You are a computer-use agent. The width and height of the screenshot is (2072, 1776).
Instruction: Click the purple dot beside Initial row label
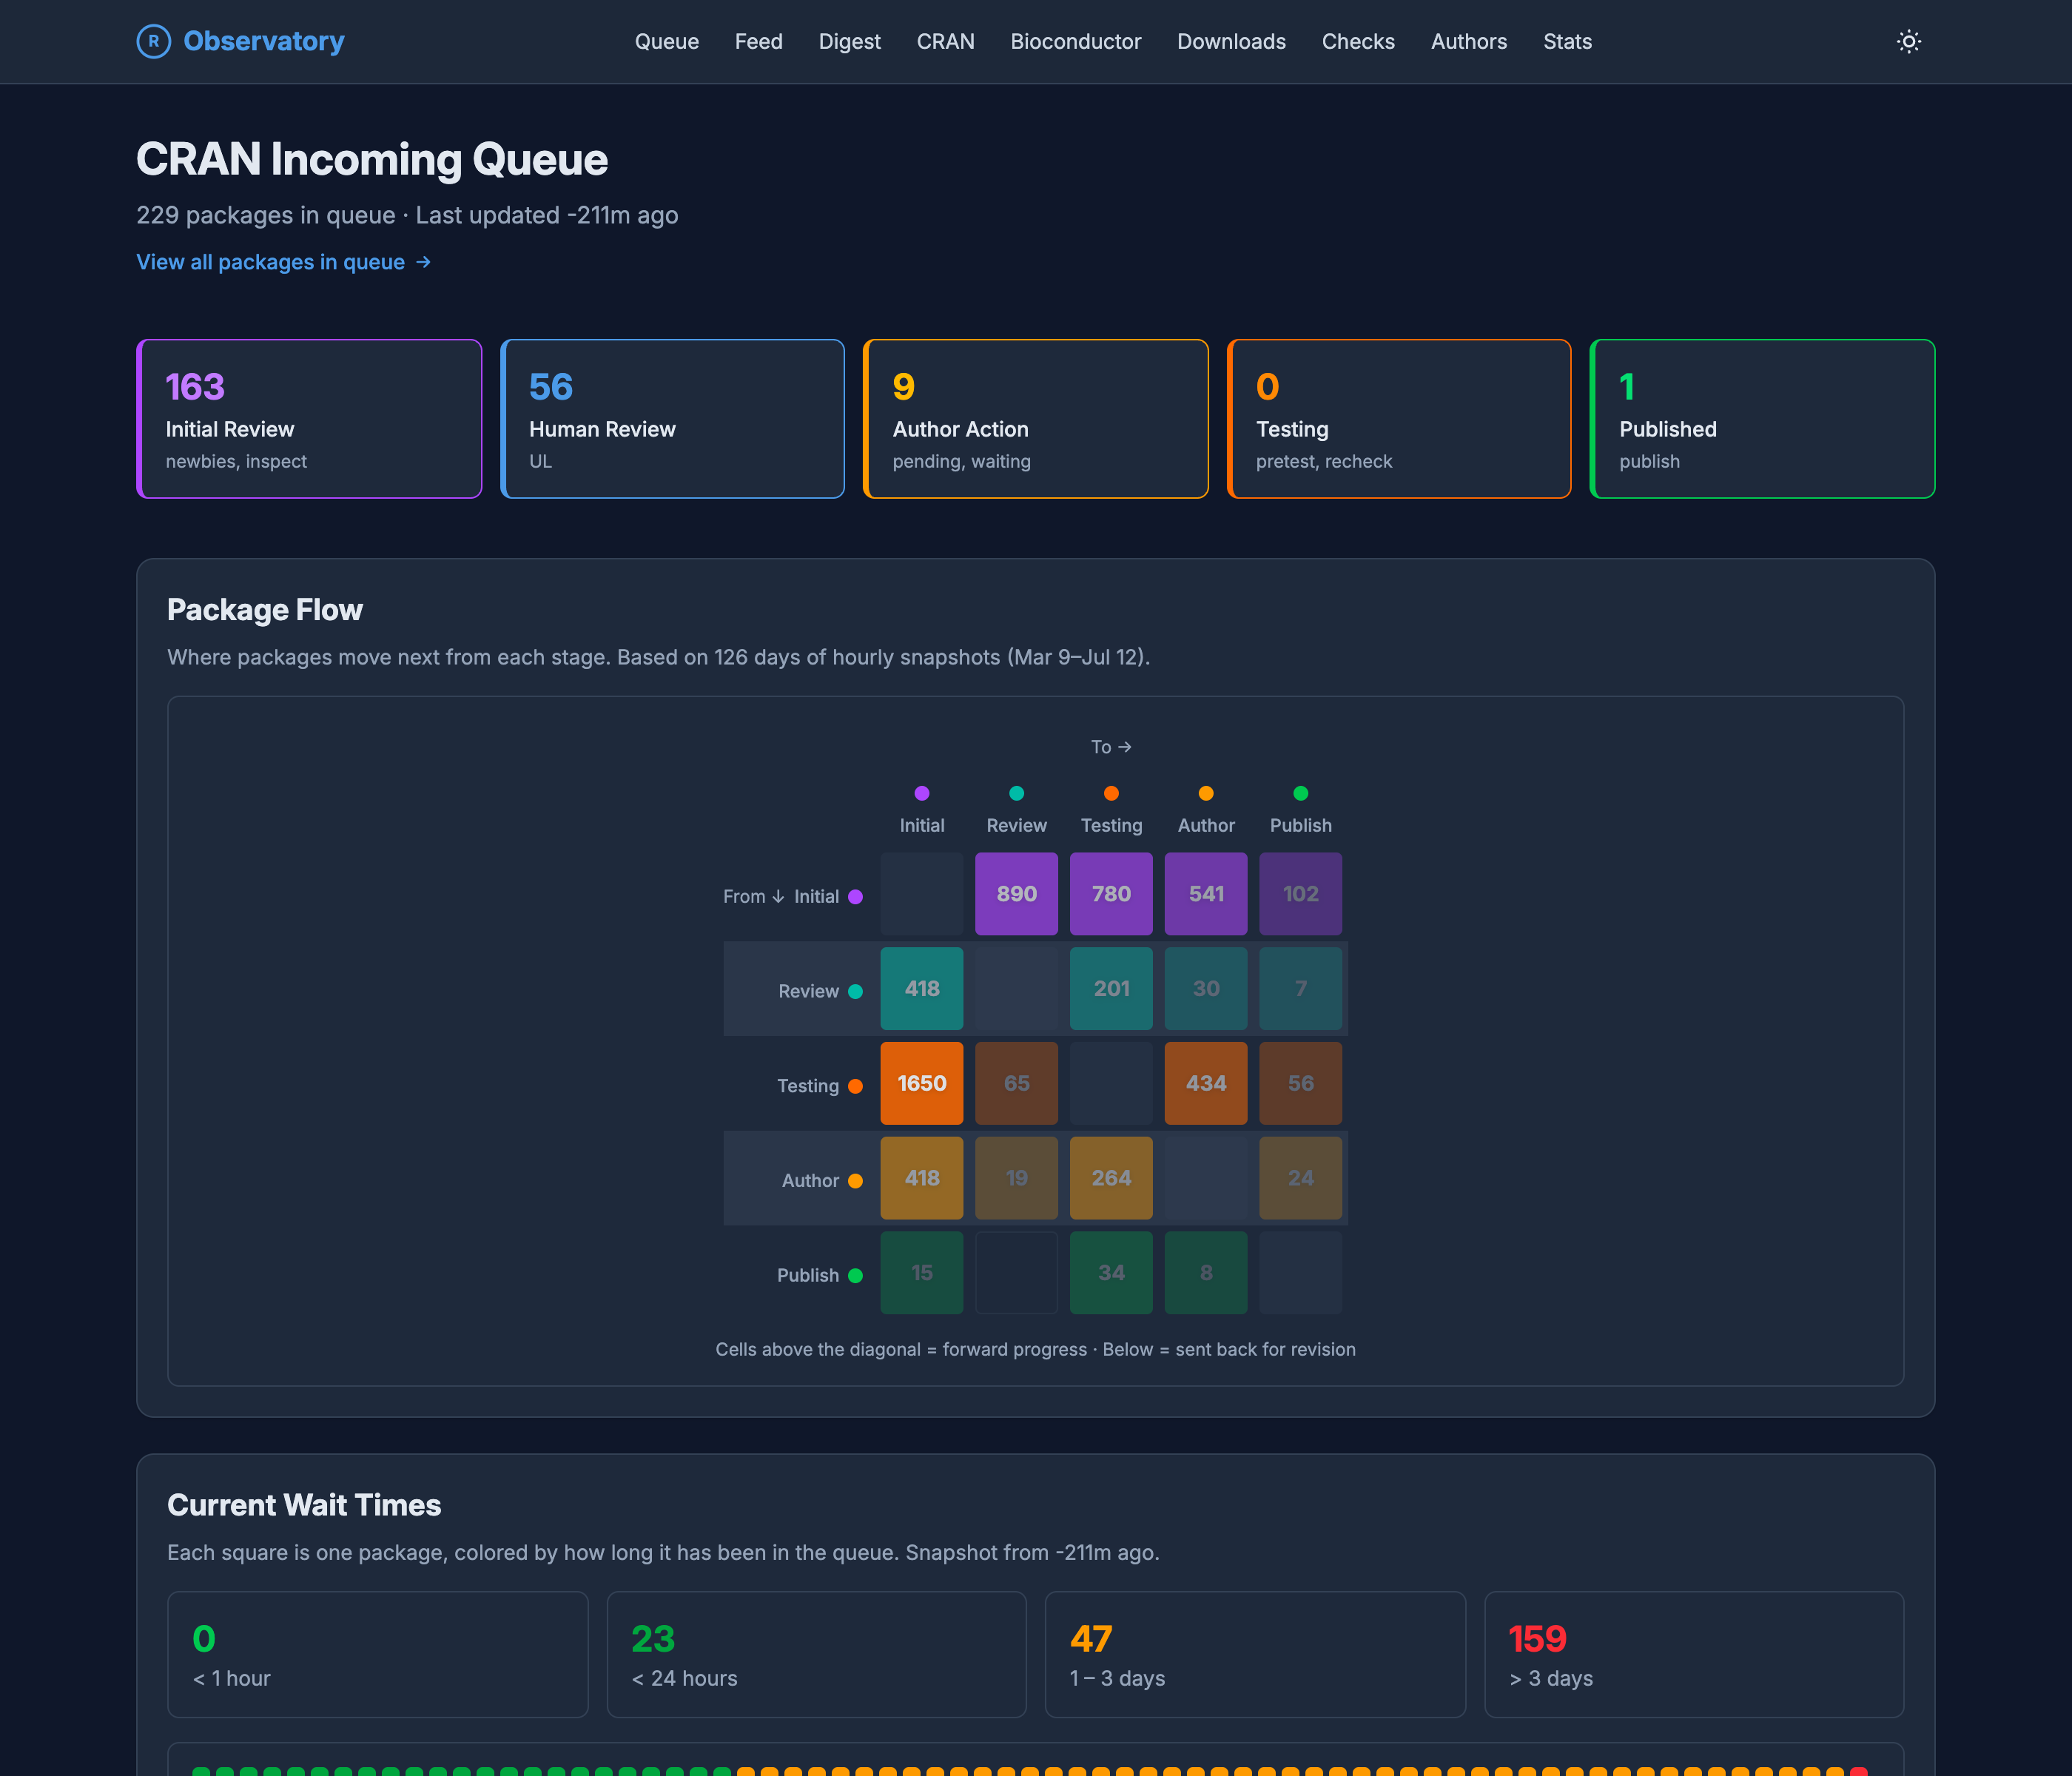pos(855,896)
